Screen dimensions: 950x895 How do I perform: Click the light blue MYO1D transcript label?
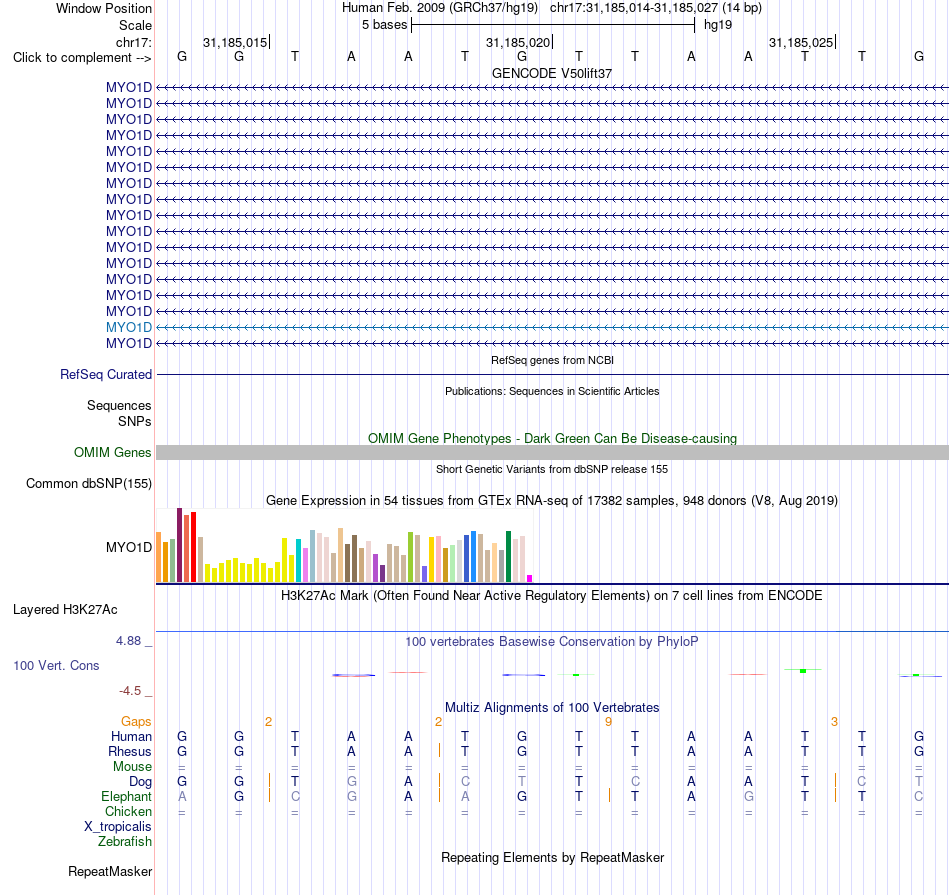[128, 327]
